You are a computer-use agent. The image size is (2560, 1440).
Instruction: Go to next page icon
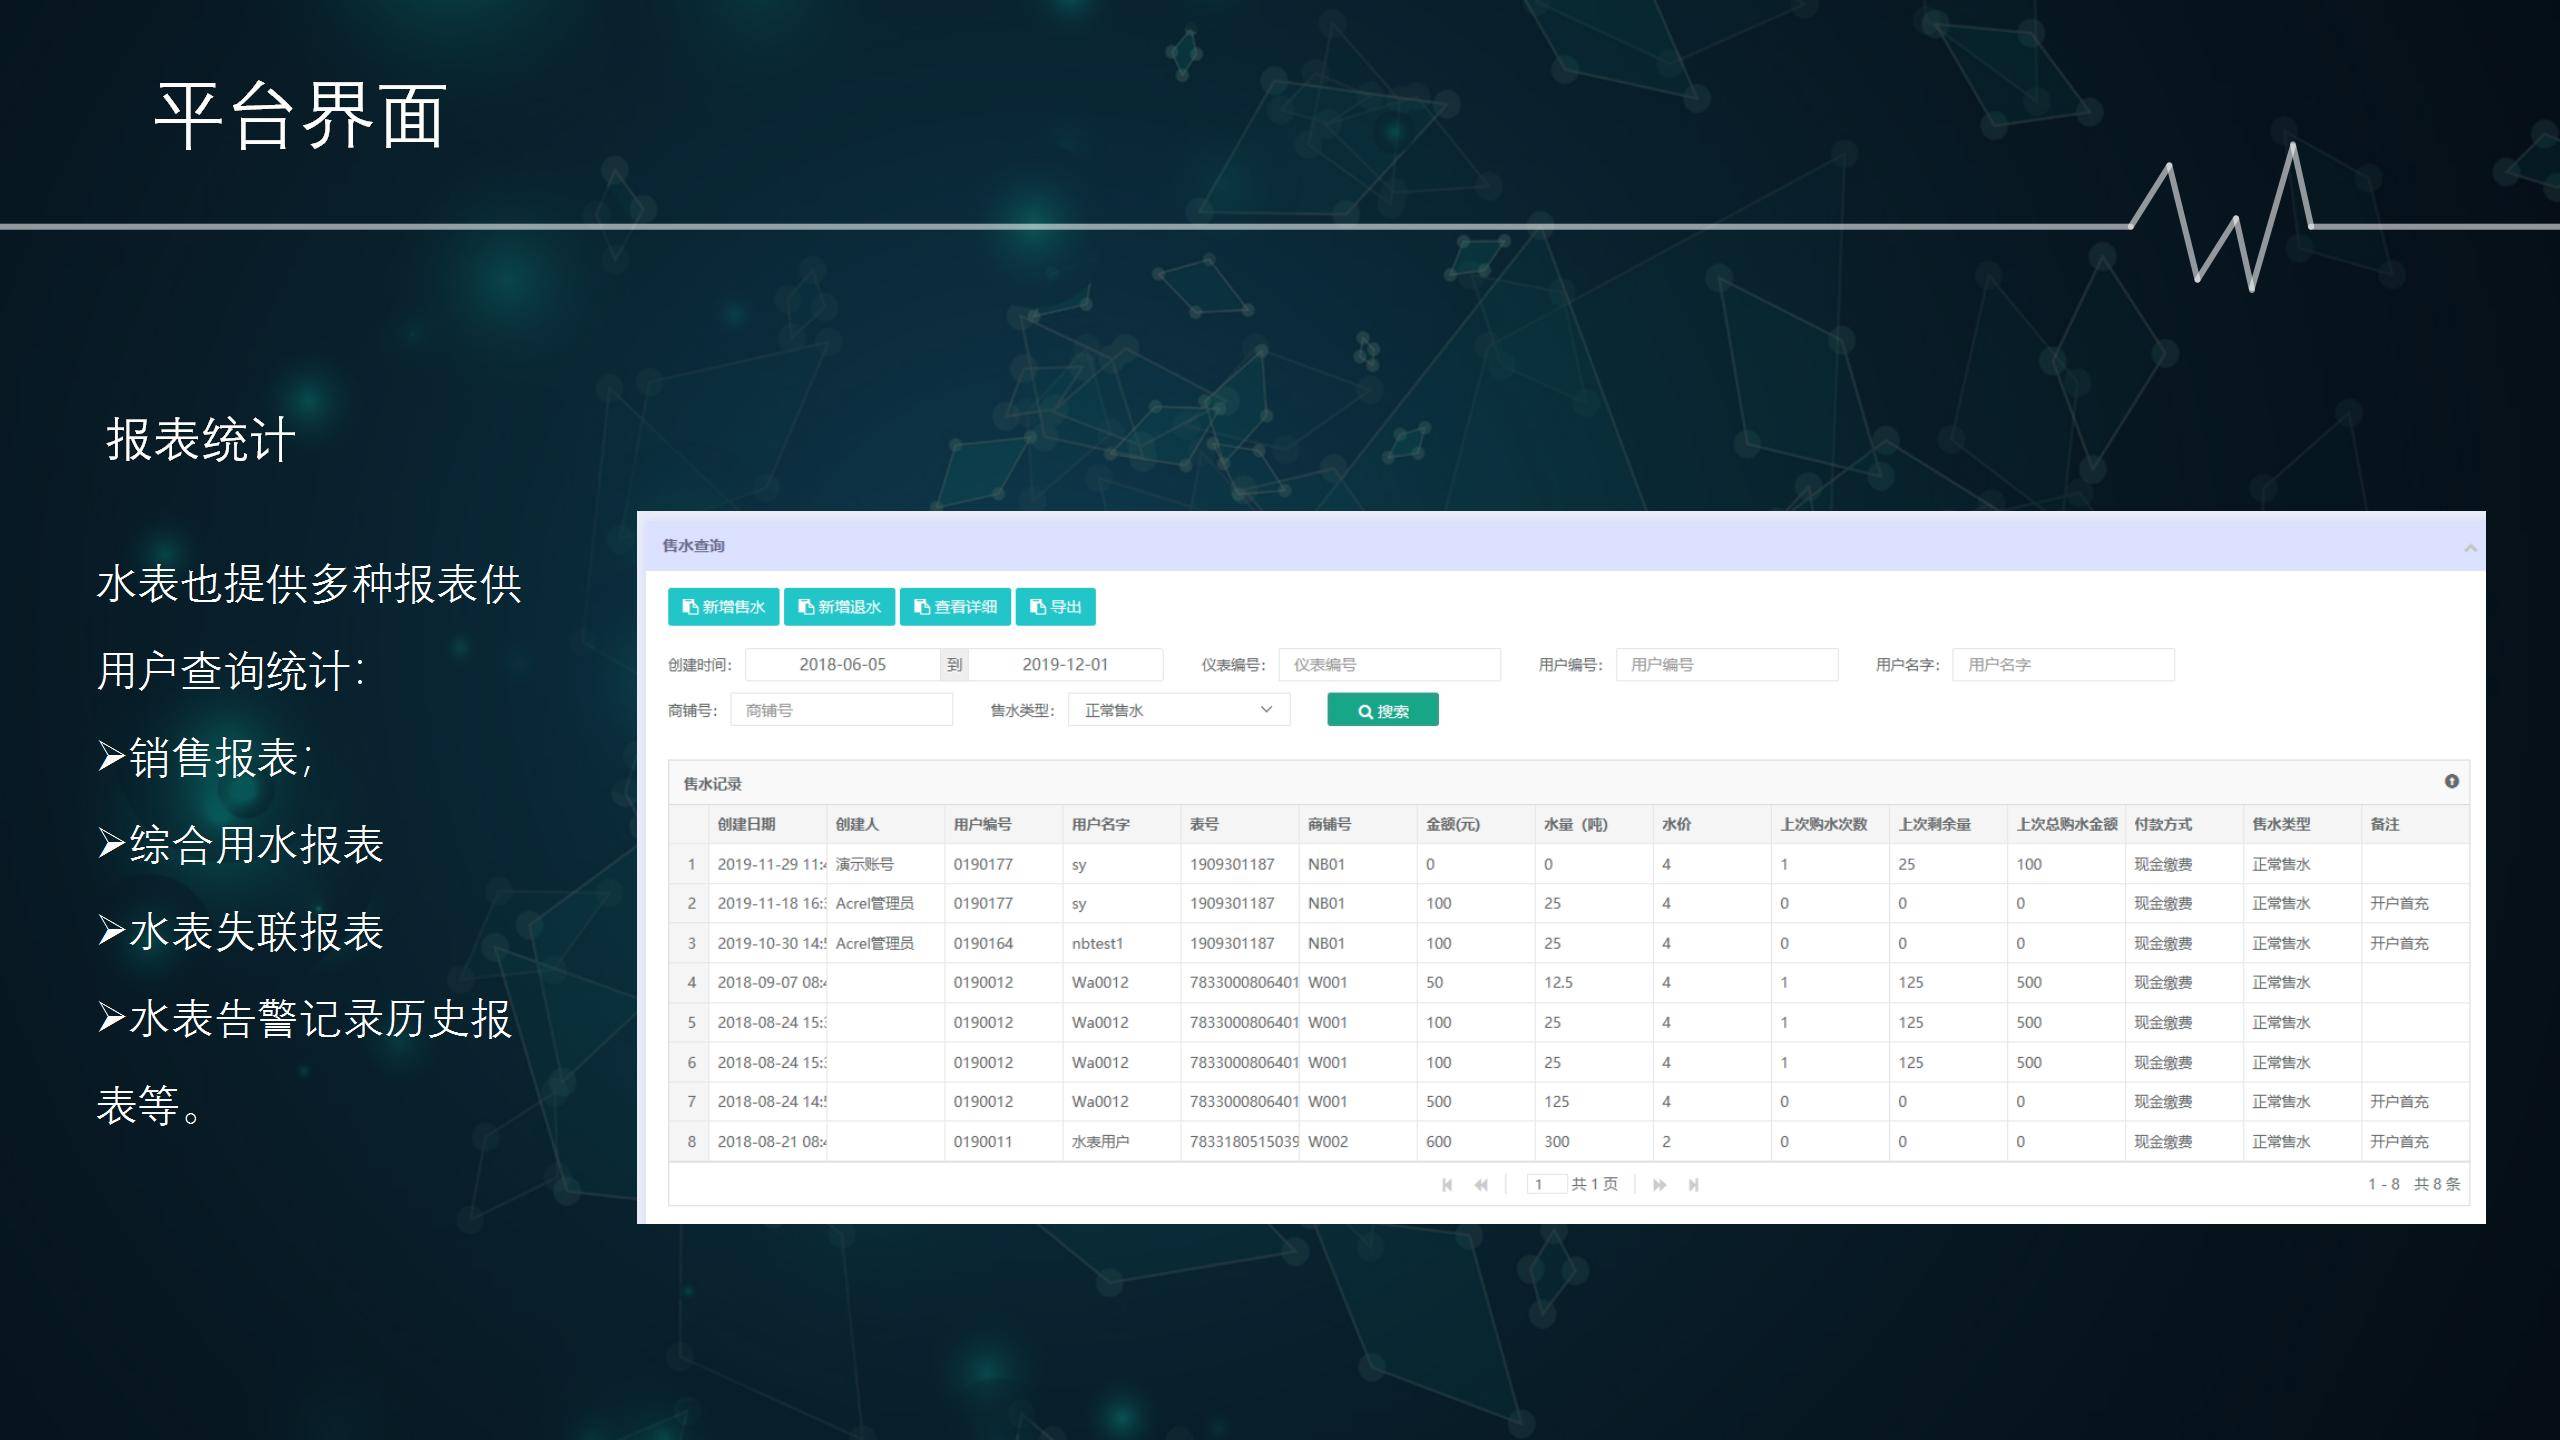[x=1659, y=1185]
